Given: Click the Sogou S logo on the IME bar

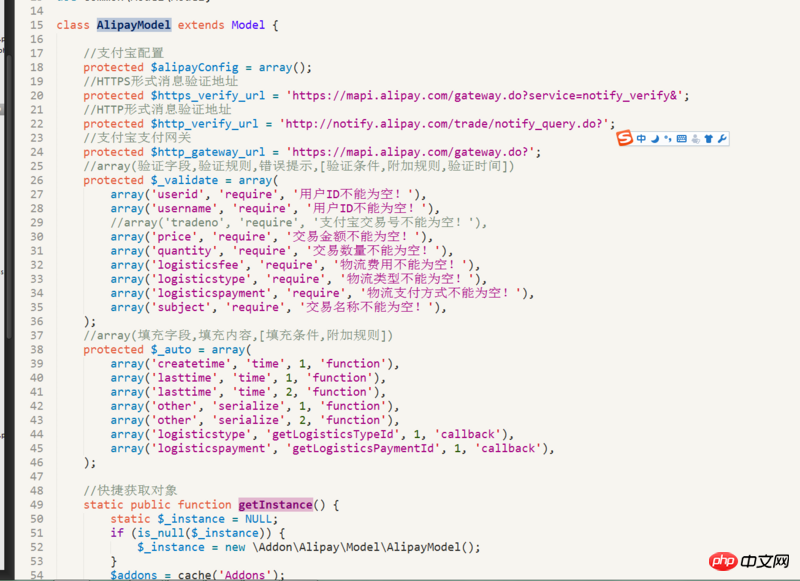Looking at the screenshot, I should click(624, 138).
